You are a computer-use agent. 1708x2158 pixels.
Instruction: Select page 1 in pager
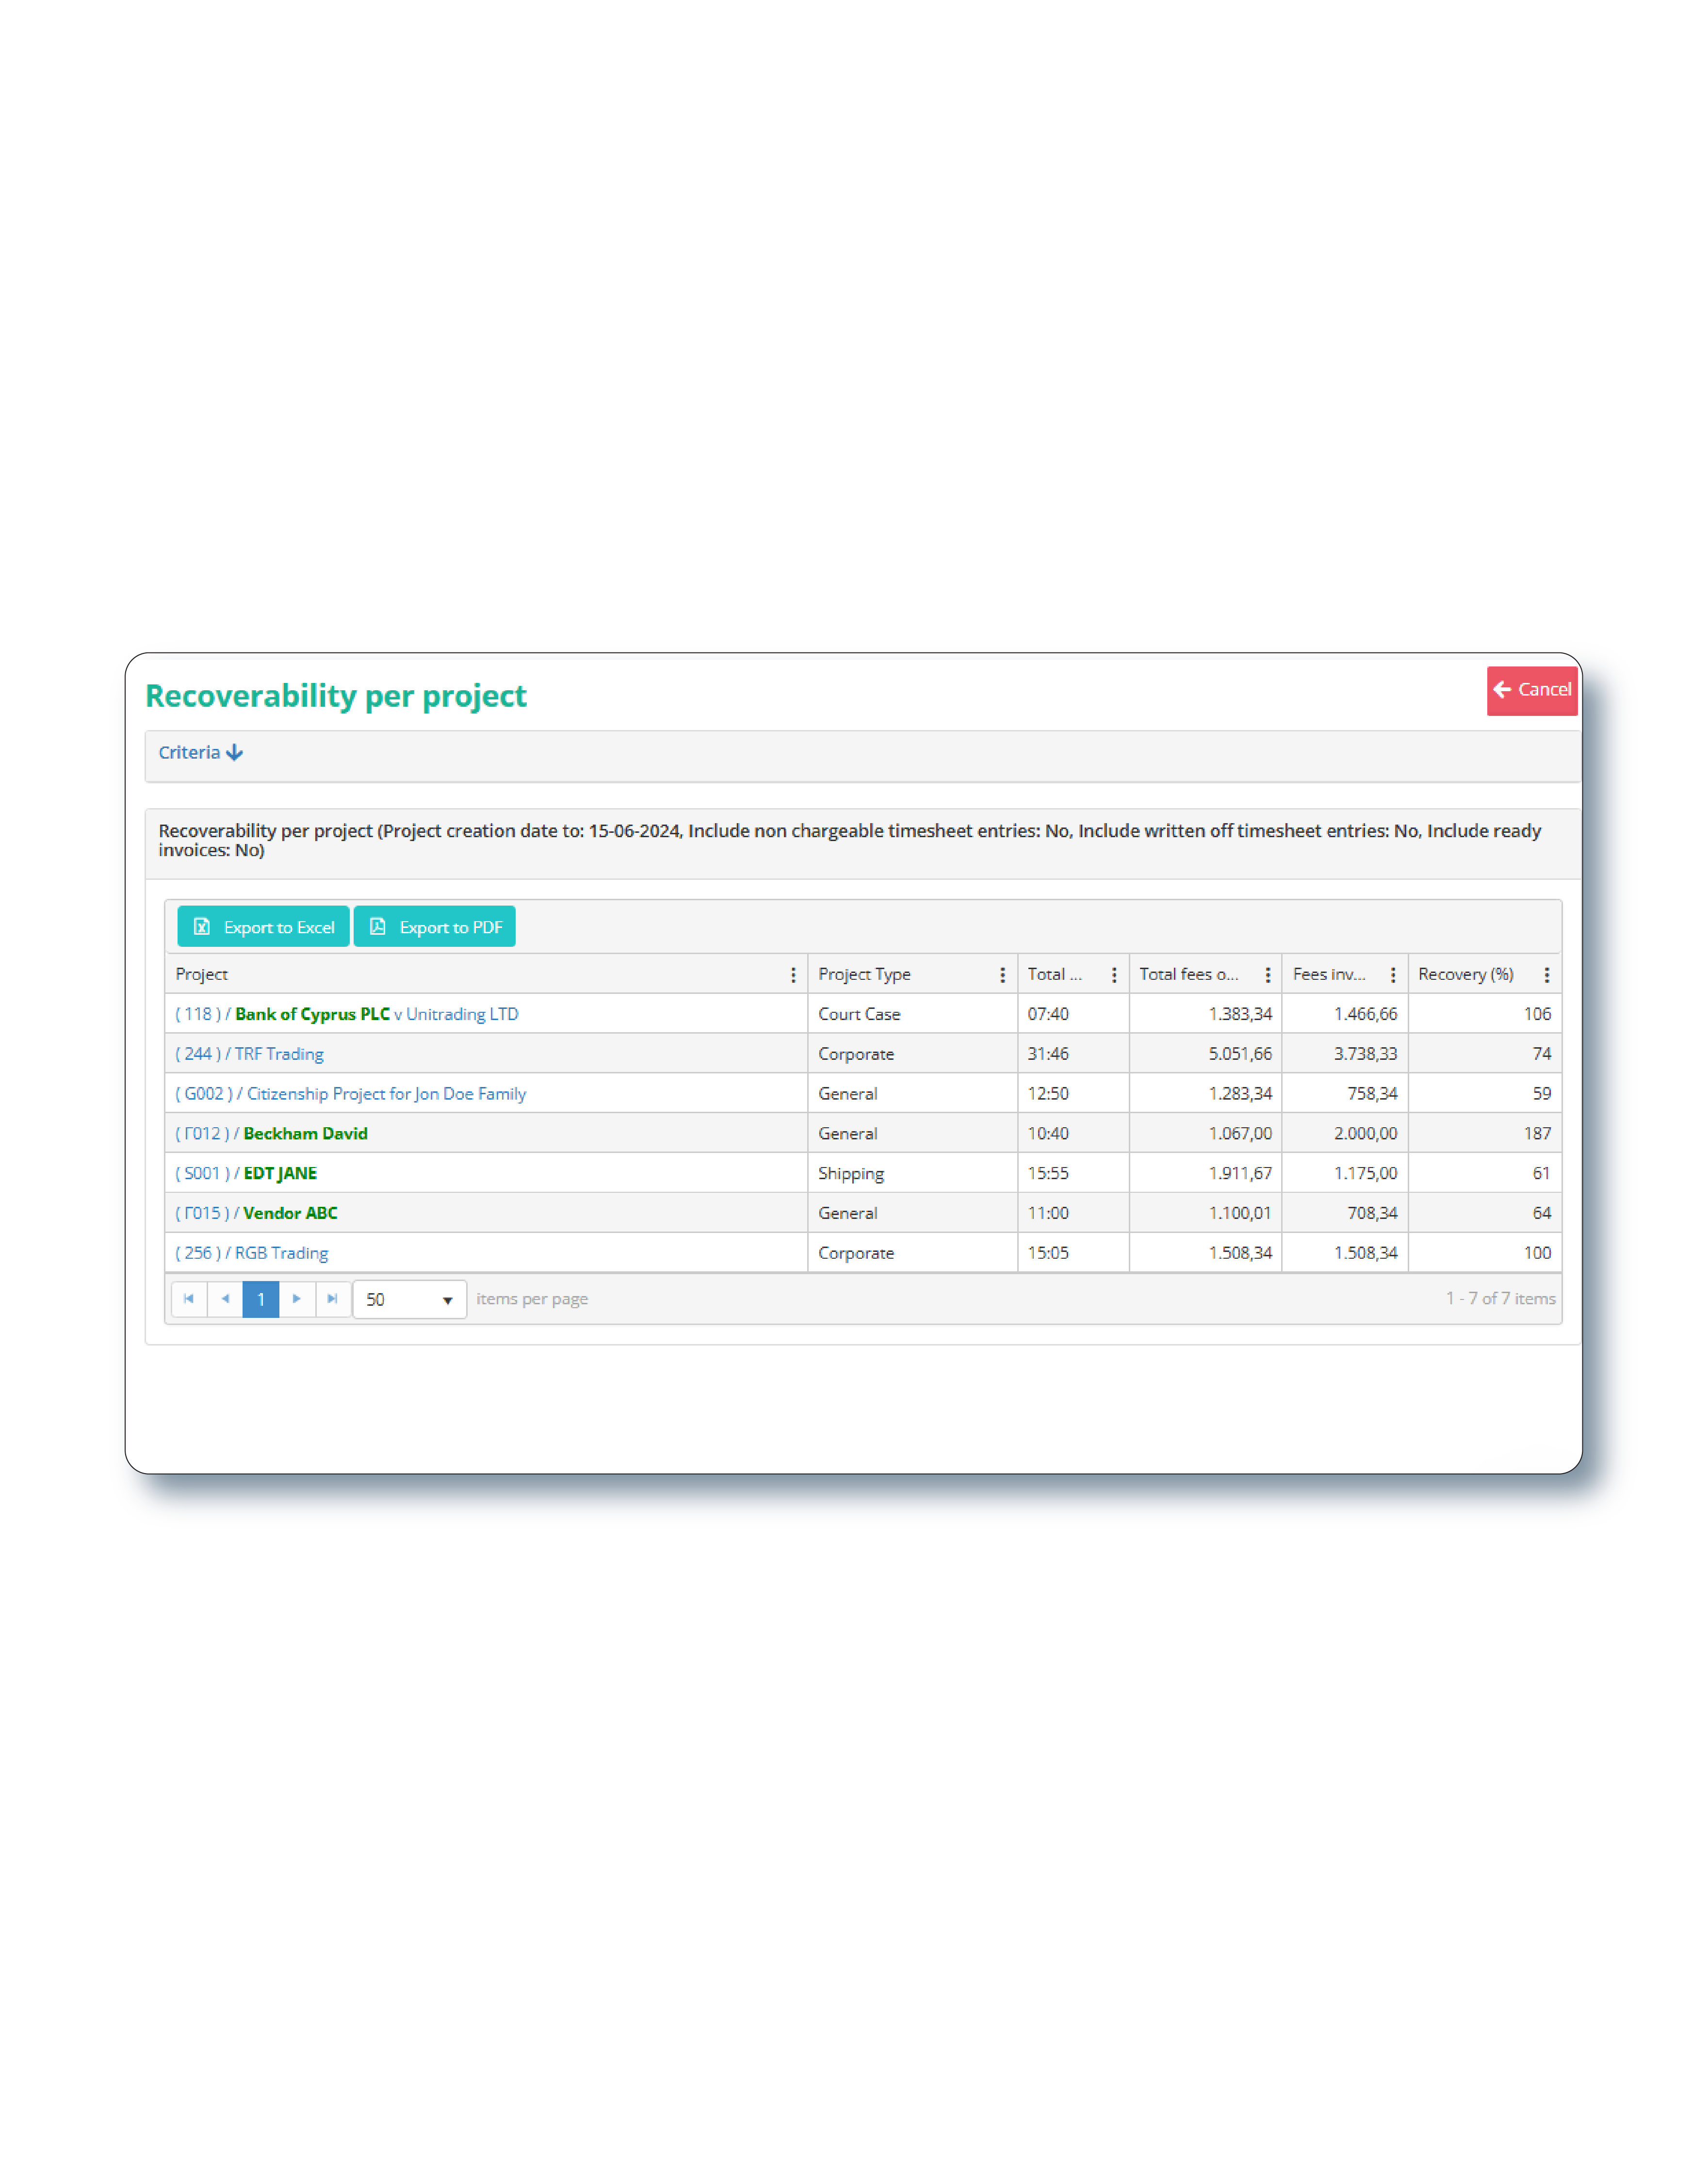point(261,1299)
